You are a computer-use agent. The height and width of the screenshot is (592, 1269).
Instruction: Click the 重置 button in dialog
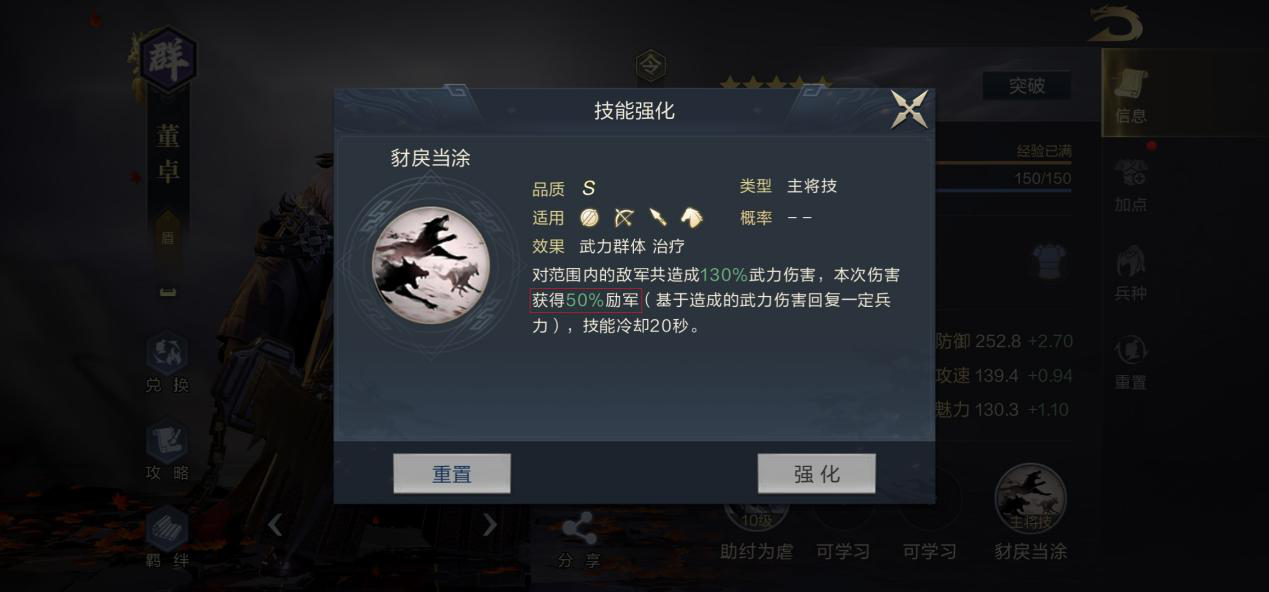(x=452, y=474)
